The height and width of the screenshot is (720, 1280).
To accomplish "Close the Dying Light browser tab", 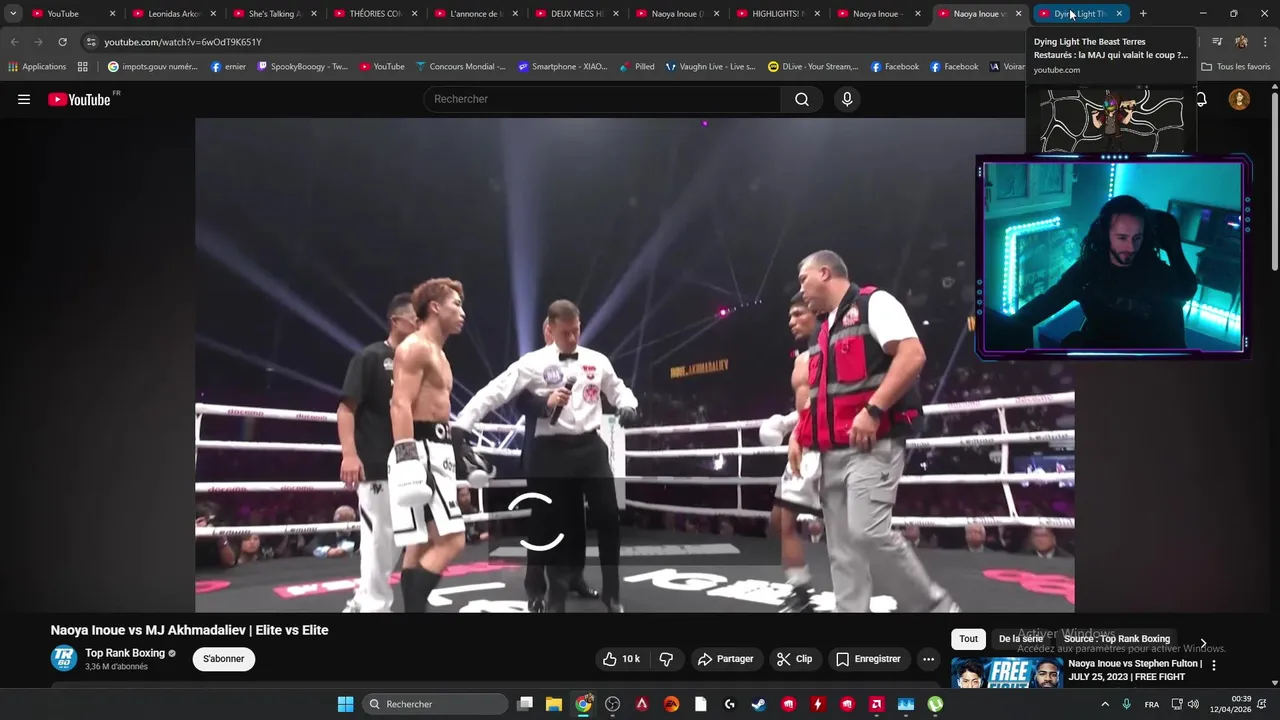I will click(x=1119, y=14).
